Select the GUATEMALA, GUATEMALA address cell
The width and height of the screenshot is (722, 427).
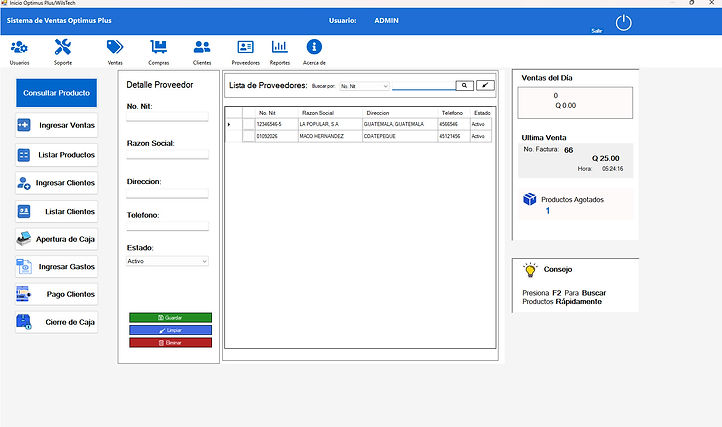tap(400, 124)
